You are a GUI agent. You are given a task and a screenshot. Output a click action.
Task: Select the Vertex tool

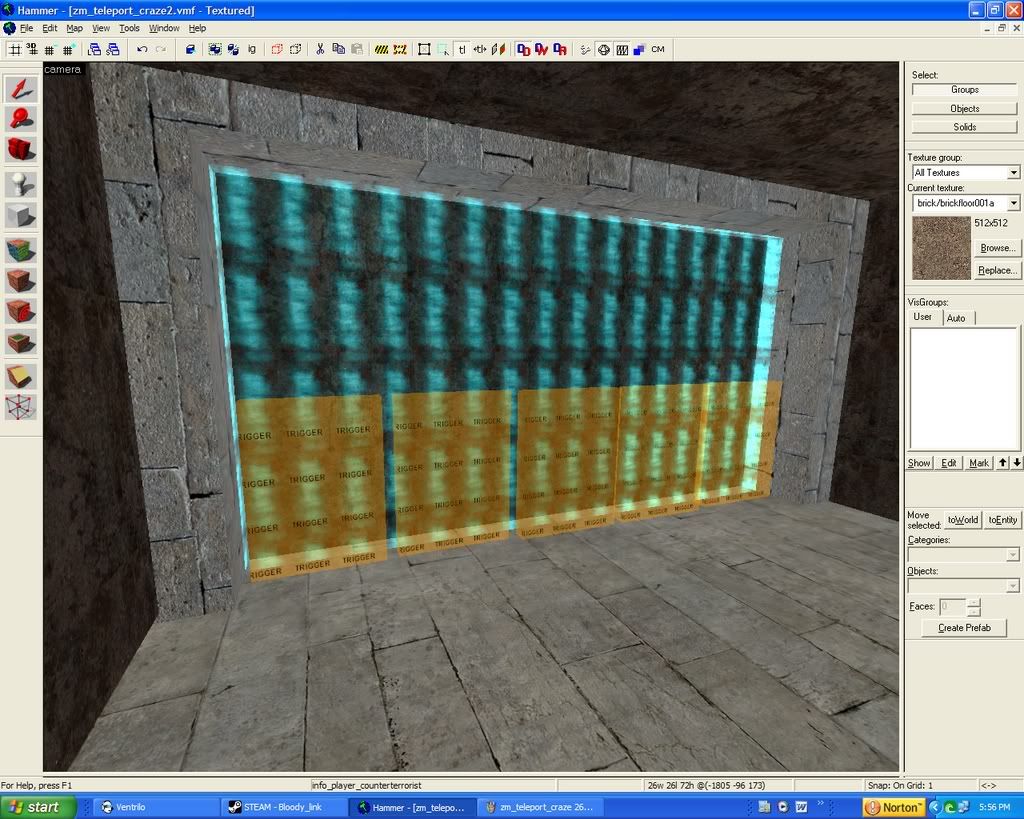21,407
